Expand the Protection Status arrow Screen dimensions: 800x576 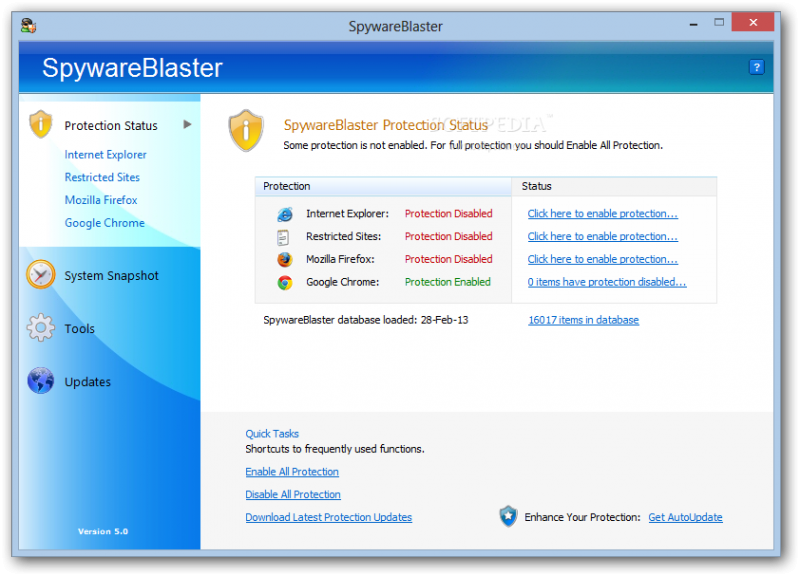coord(187,124)
